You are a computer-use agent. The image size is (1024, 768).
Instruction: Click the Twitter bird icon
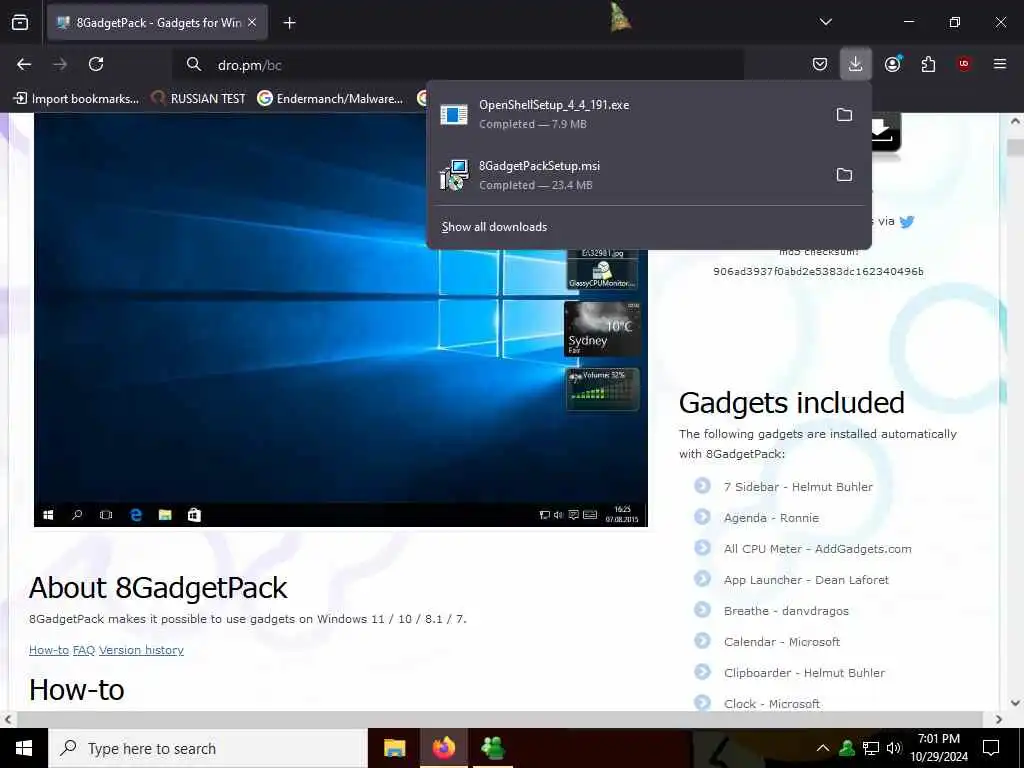[x=906, y=221]
